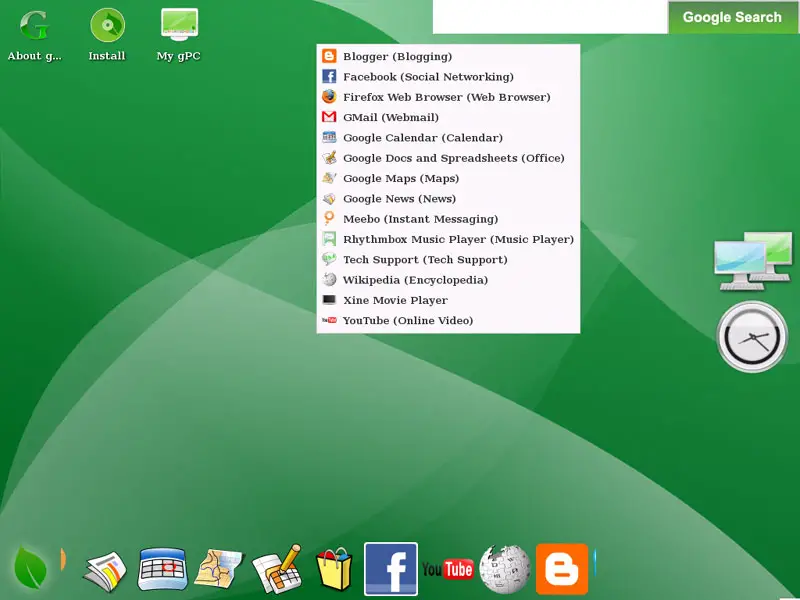Viewport: 800px width, 600px height.
Task: Launch Xine Movie Player from menu
Action: point(448,301)
